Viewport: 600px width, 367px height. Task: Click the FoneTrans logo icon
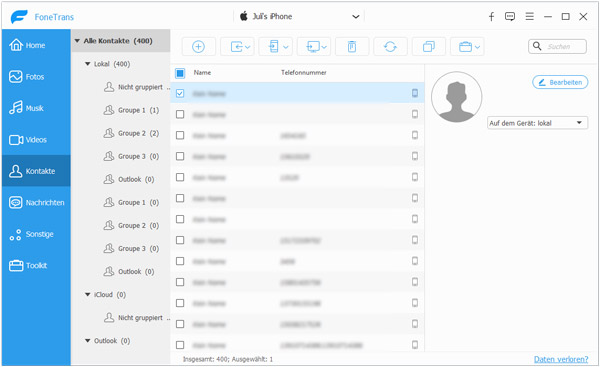pyautogui.click(x=19, y=17)
